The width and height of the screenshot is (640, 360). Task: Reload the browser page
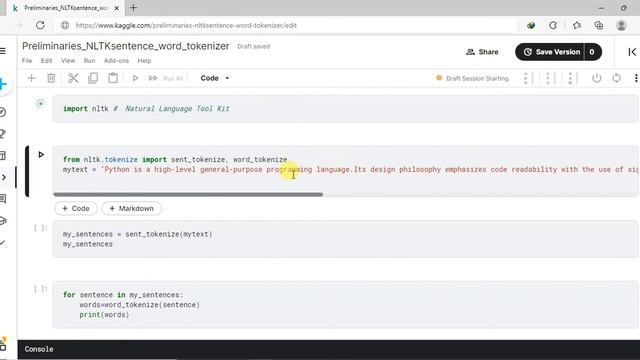coord(40,25)
